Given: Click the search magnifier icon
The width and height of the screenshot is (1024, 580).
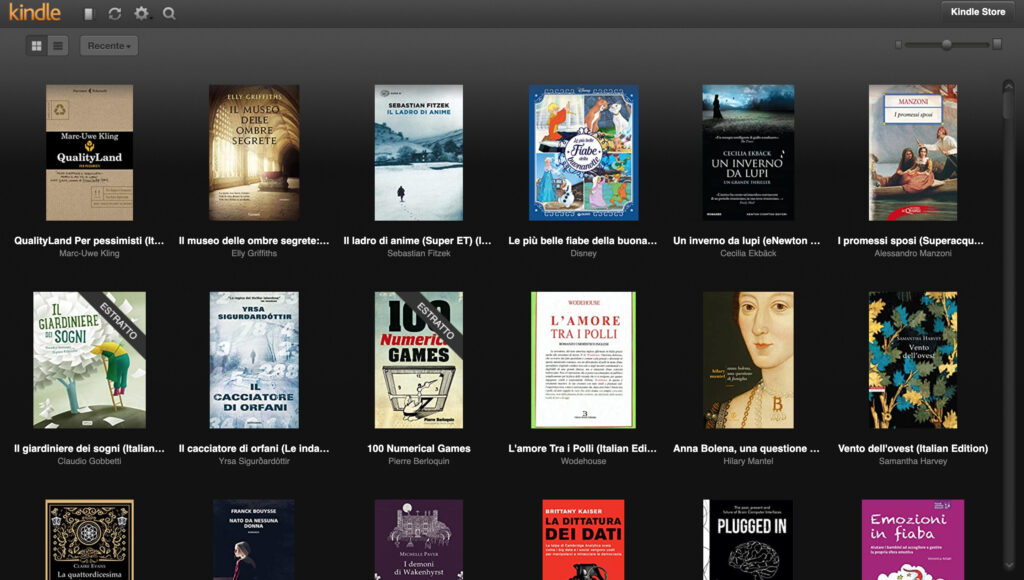Looking at the screenshot, I should click(x=169, y=14).
